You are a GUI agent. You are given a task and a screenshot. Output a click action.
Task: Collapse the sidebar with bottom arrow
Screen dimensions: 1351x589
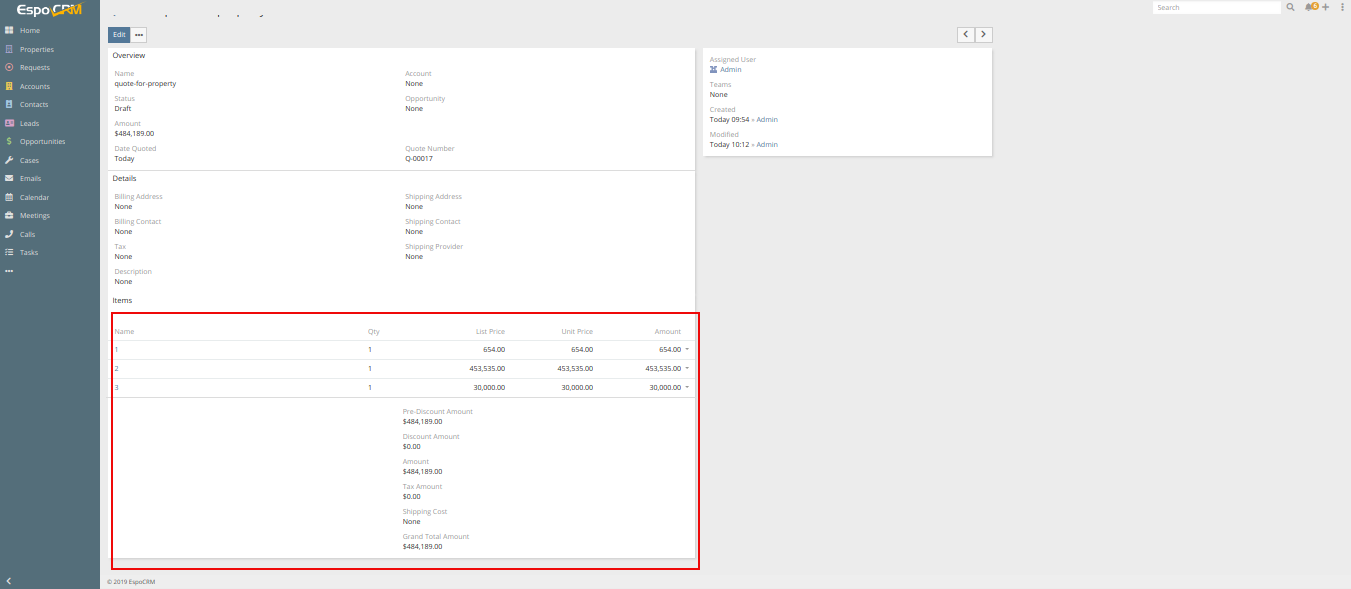[9, 581]
